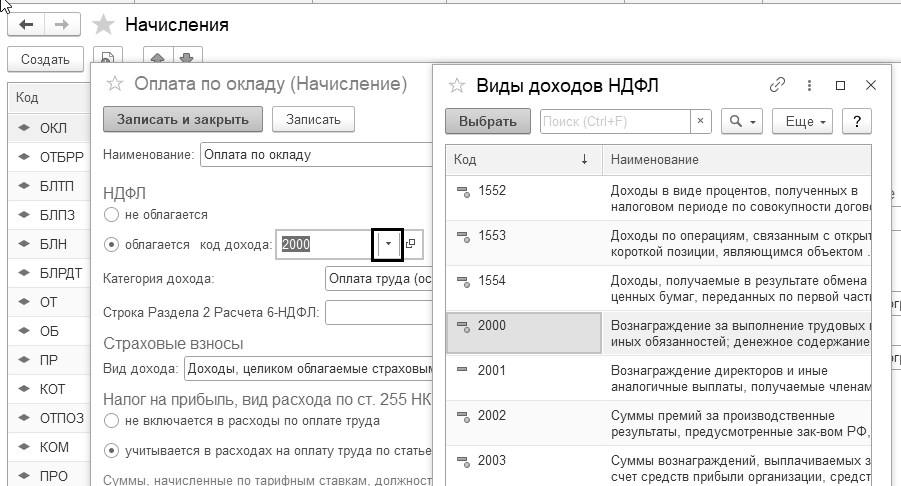The width and height of the screenshot is (901, 486).
Task: Click the Поиск (Ctrl+F) search field
Action: click(615, 121)
